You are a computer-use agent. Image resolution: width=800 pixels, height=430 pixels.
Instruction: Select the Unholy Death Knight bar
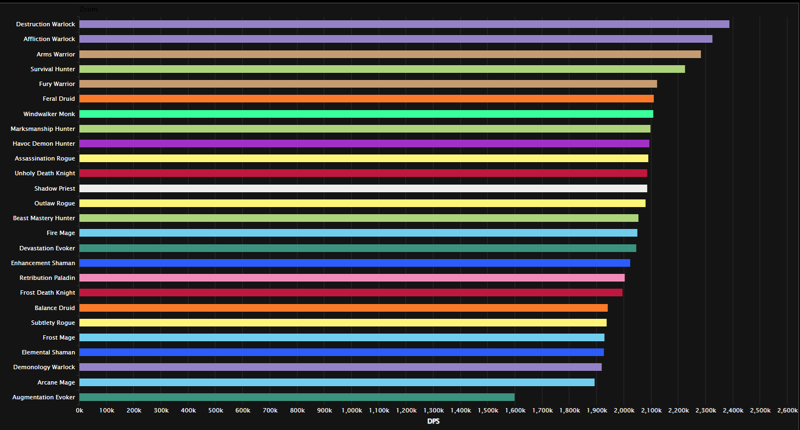(x=363, y=173)
